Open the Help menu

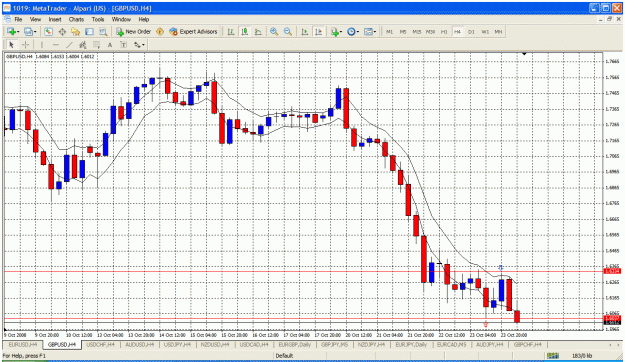click(x=143, y=19)
